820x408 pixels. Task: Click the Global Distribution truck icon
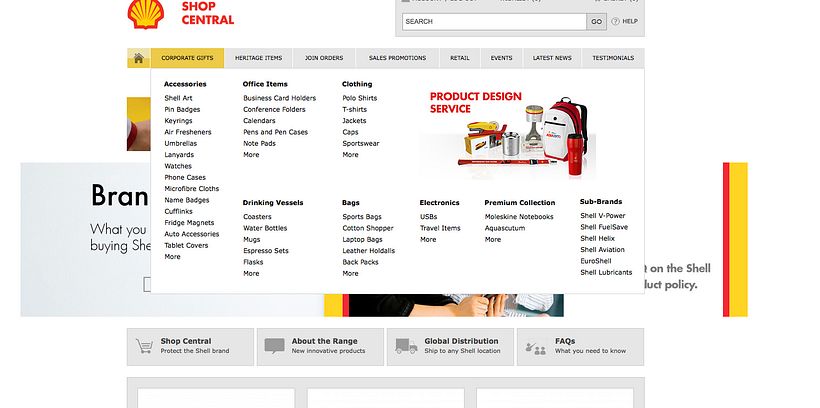pyautogui.click(x=406, y=346)
